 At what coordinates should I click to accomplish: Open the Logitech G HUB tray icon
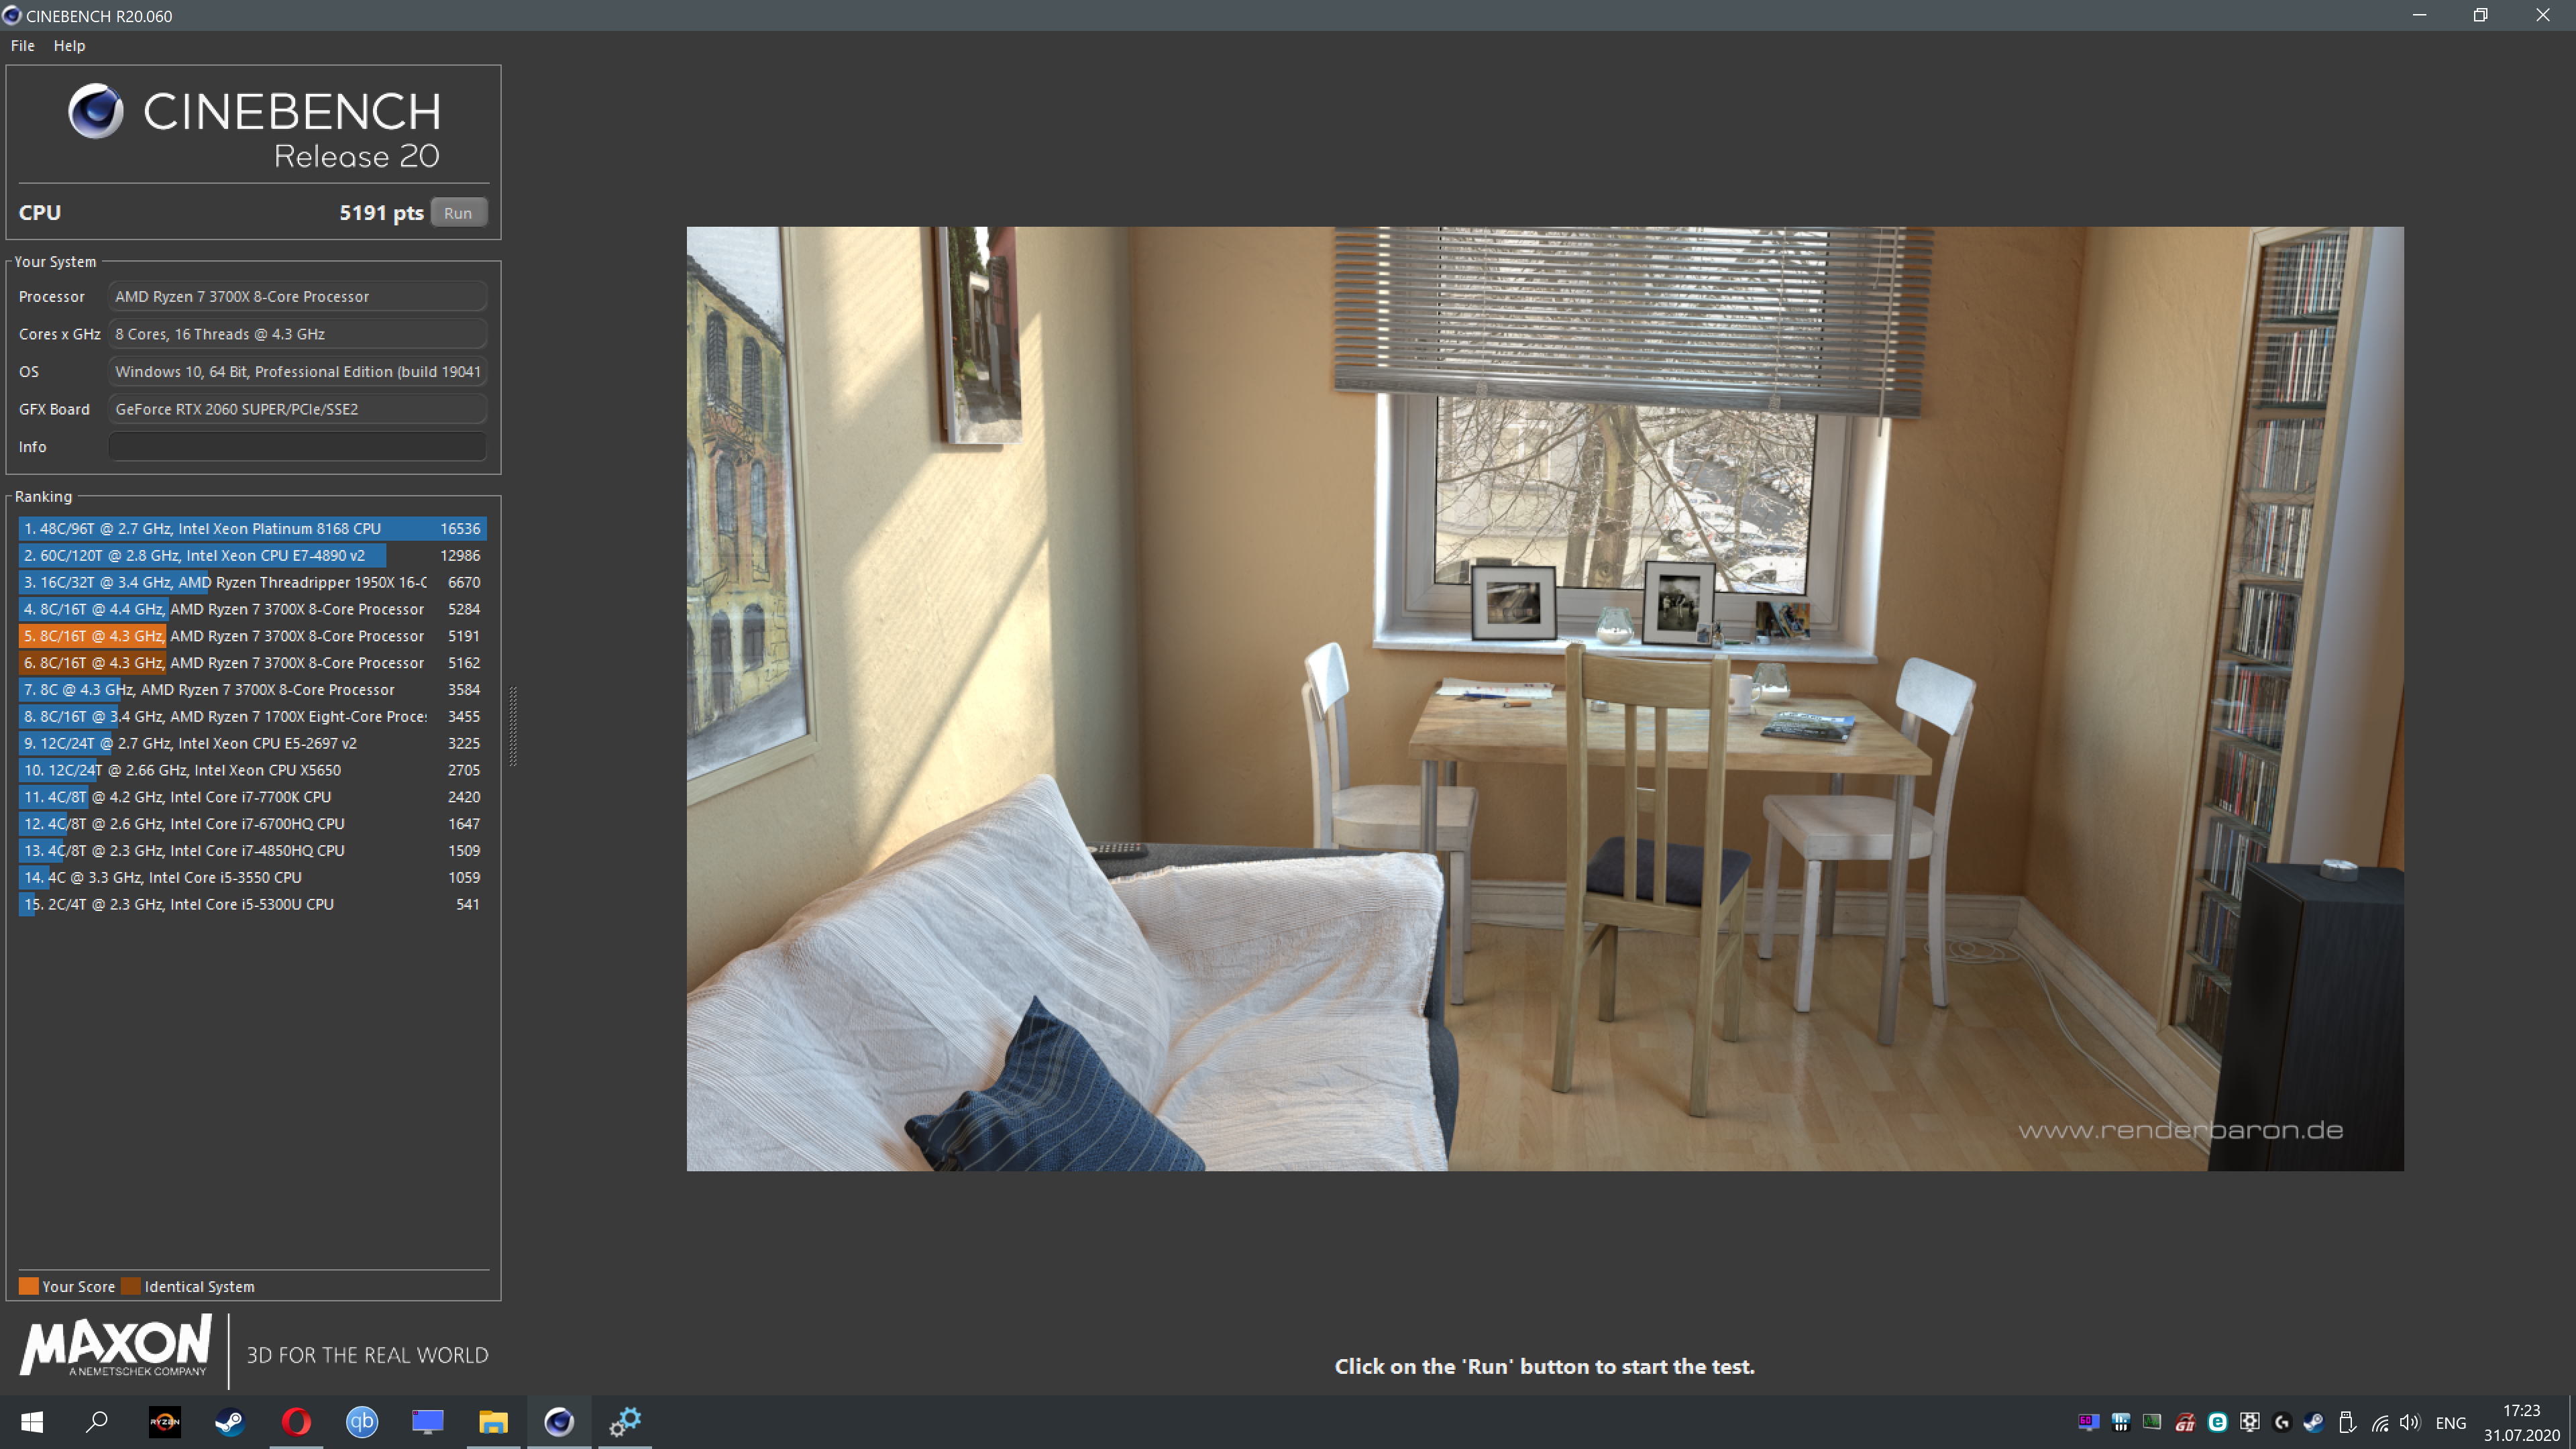(2282, 1422)
